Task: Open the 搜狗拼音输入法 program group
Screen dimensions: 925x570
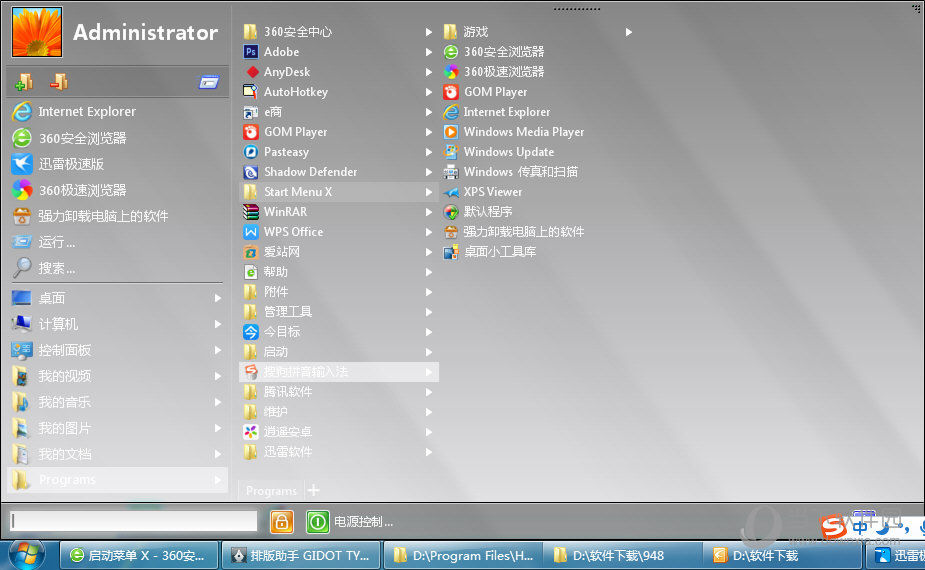Action: click(x=339, y=372)
